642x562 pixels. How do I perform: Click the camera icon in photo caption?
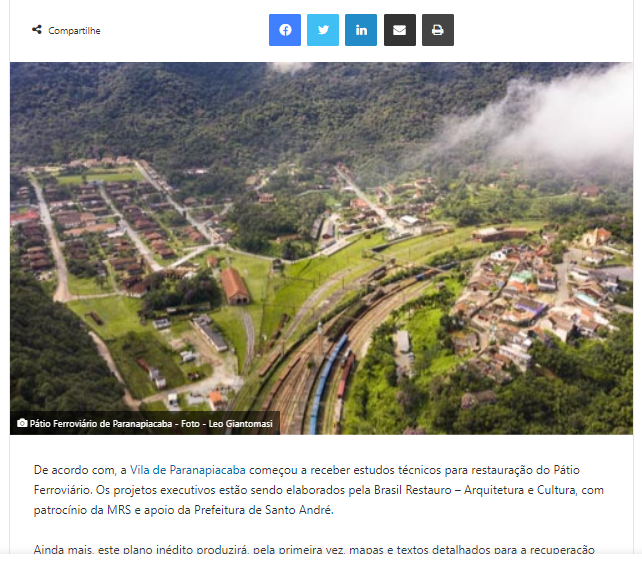22,423
